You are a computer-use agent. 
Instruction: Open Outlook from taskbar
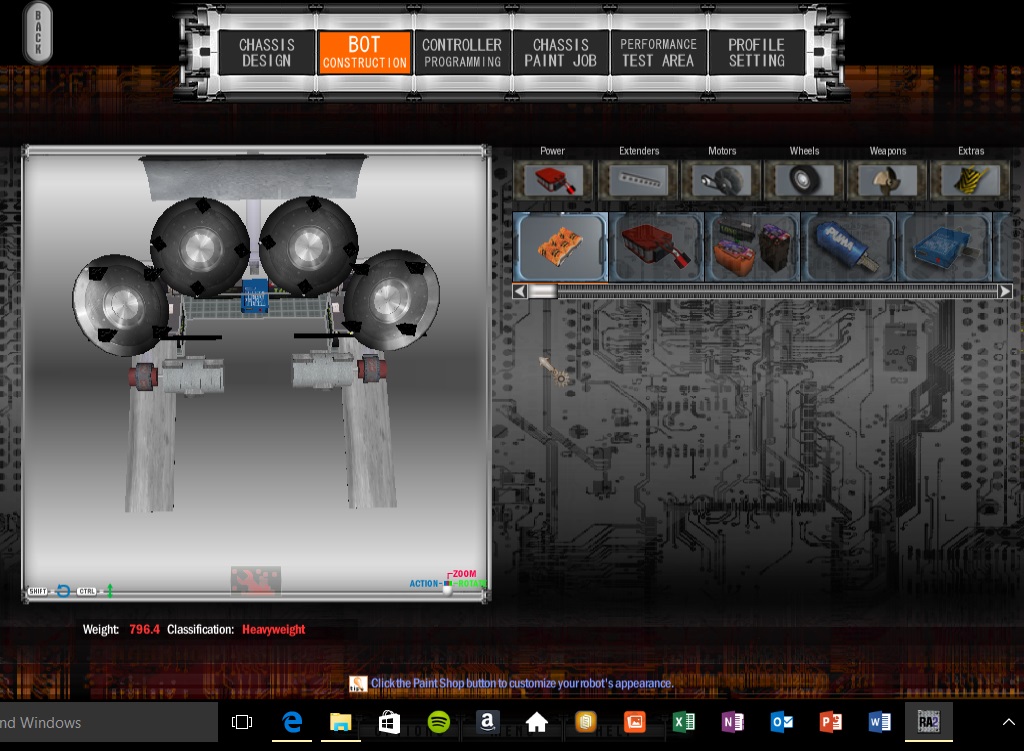click(782, 722)
